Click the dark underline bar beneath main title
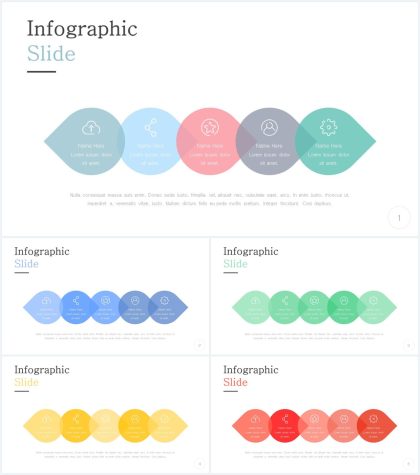Screen dimensions: 420x475 [x=41, y=71]
